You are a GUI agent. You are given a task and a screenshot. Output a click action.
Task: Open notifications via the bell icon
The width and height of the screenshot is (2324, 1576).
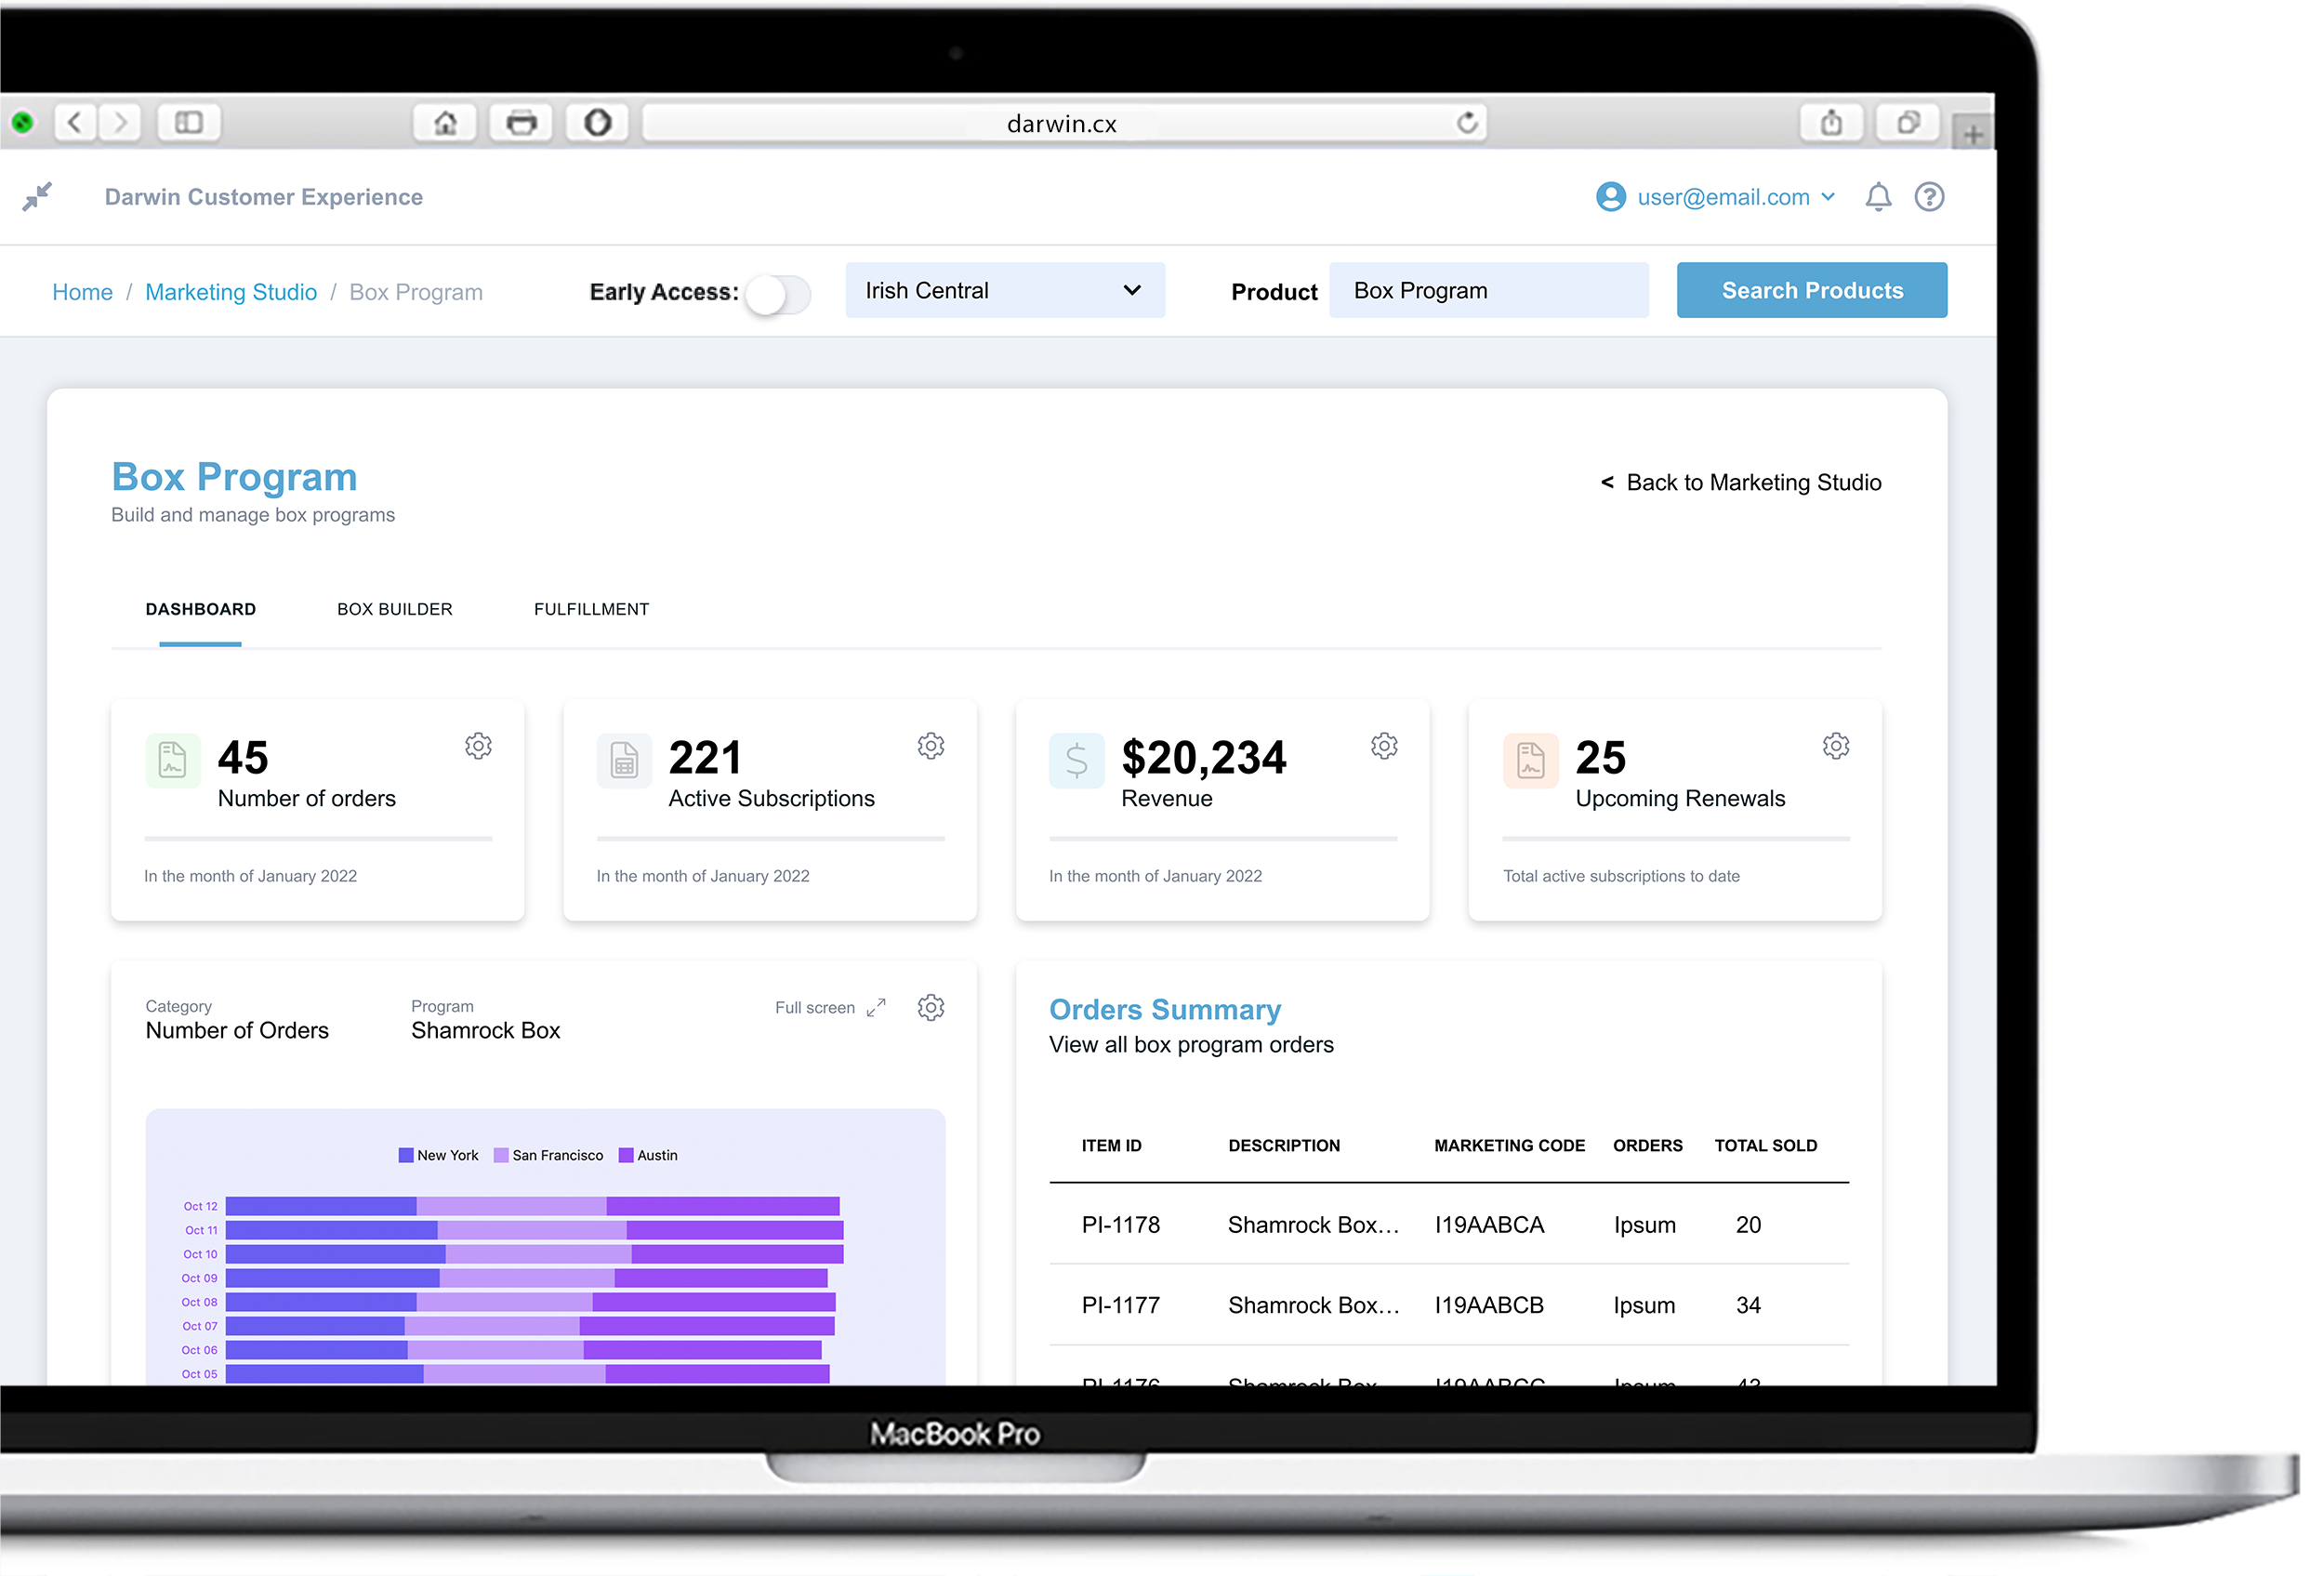[x=1878, y=197]
